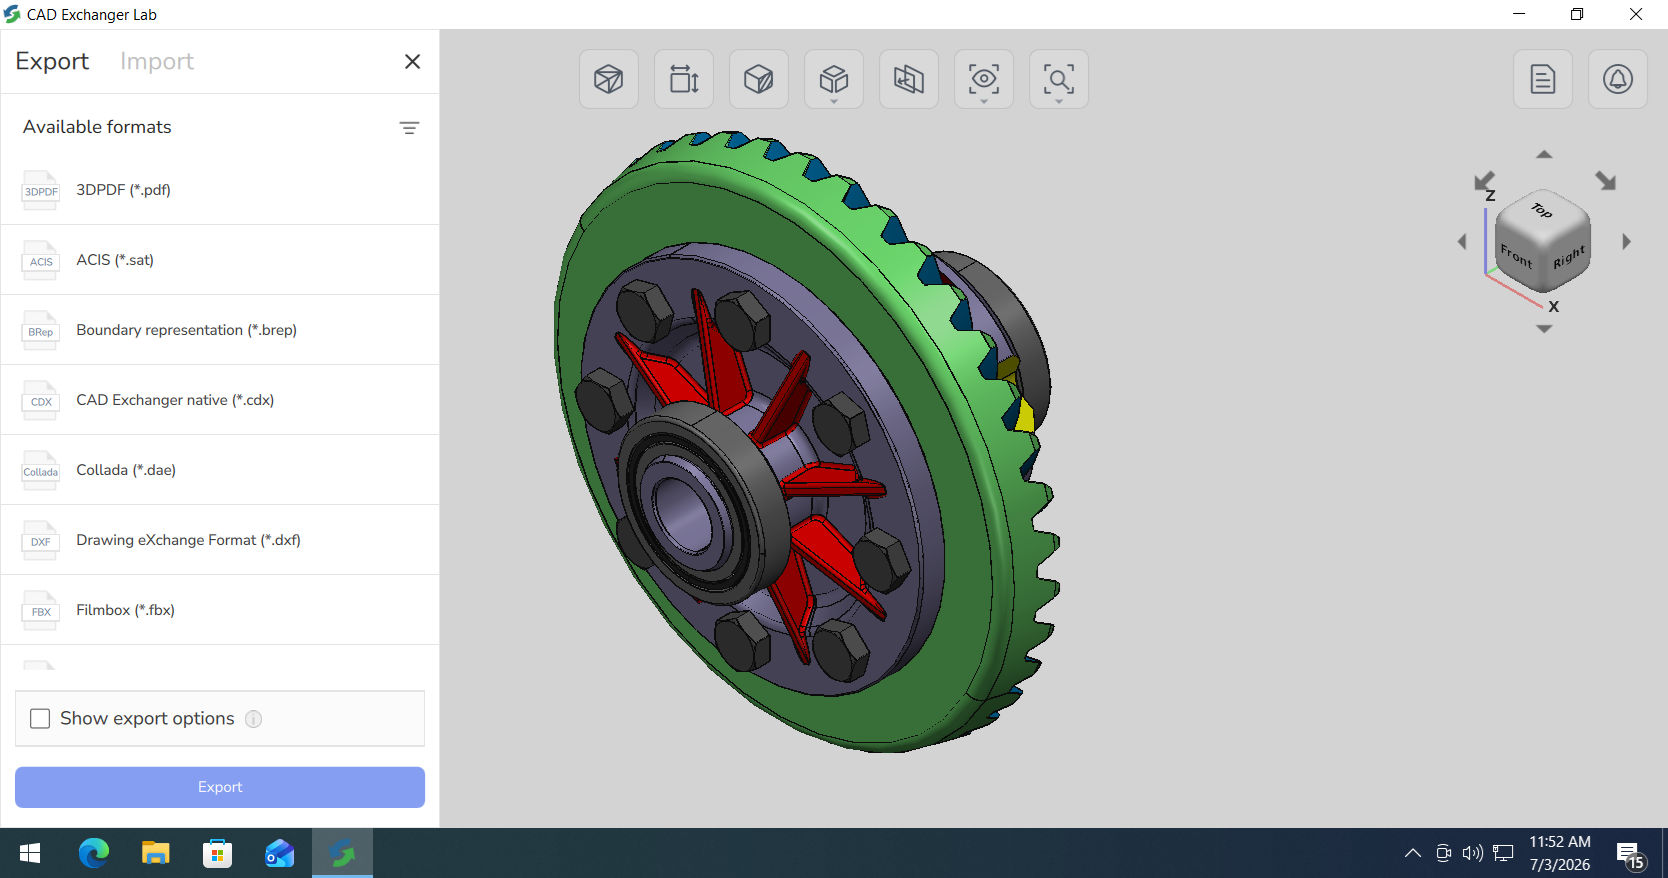Choose Drawing eXchange Format (*.dxf)
The image size is (1668, 878).
point(220,540)
